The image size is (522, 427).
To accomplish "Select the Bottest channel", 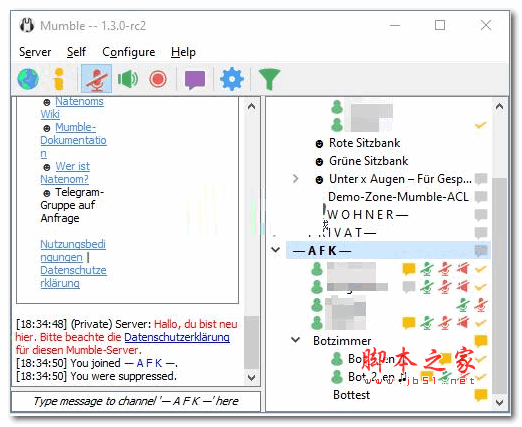I will click(351, 395).
